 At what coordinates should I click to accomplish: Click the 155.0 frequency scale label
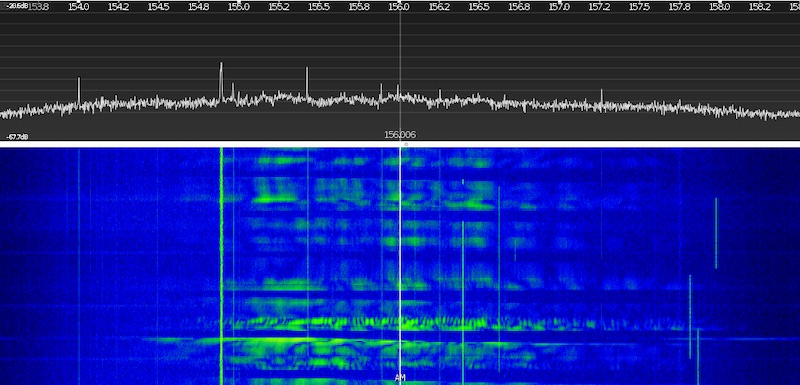(238, 7)
